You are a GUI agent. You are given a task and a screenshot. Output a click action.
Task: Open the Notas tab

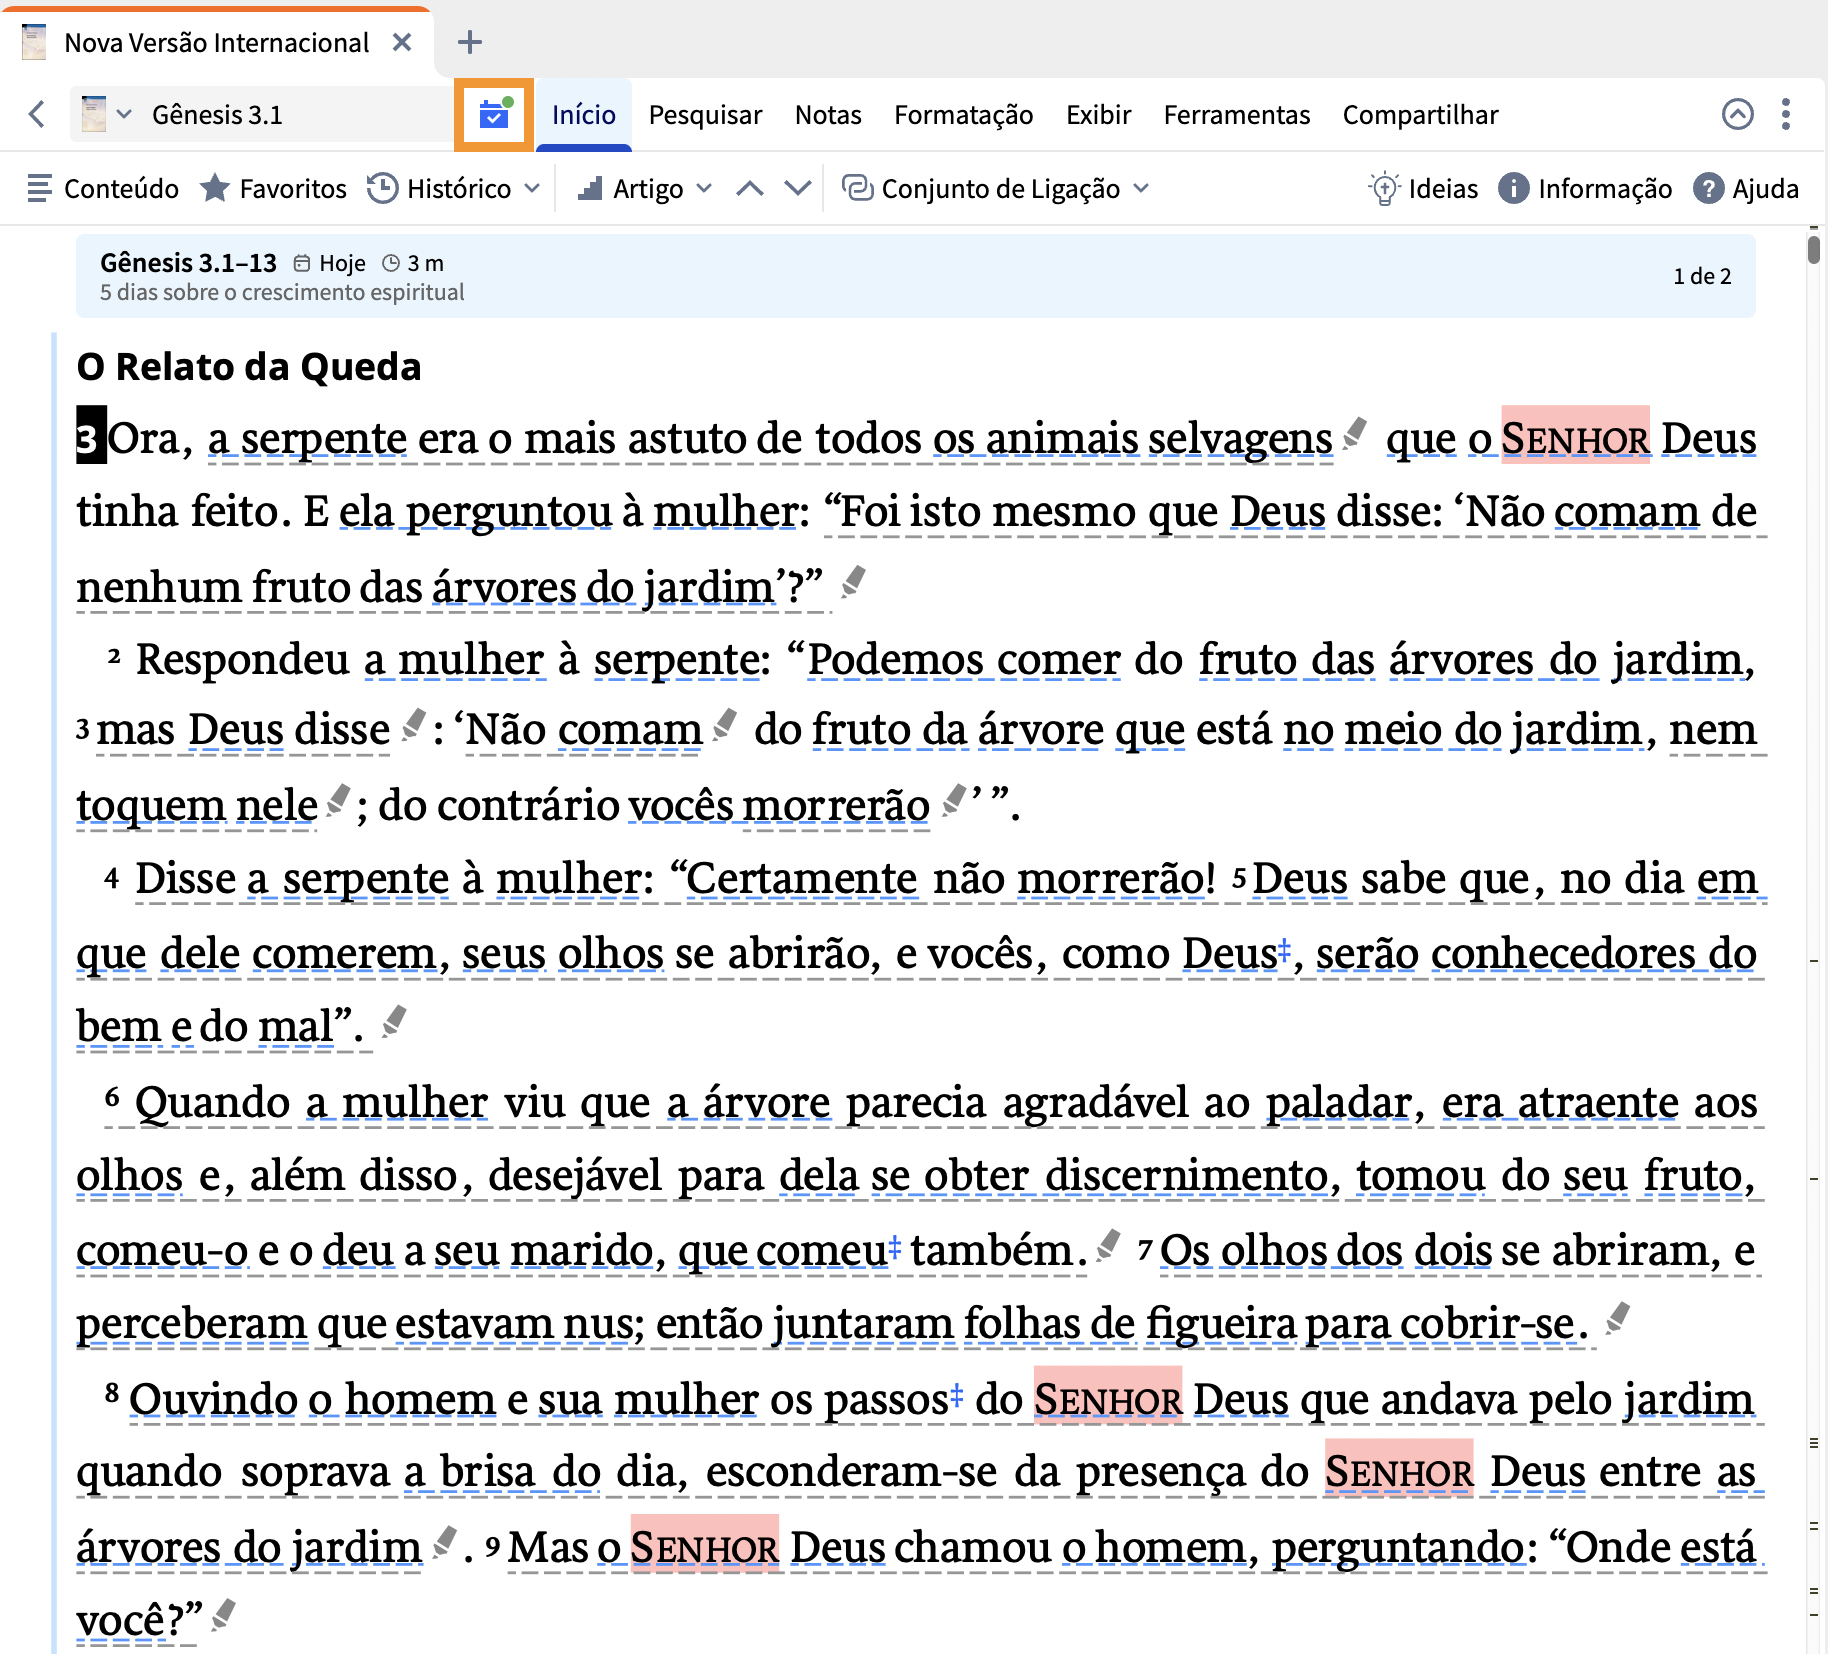(x=828, y=115)
